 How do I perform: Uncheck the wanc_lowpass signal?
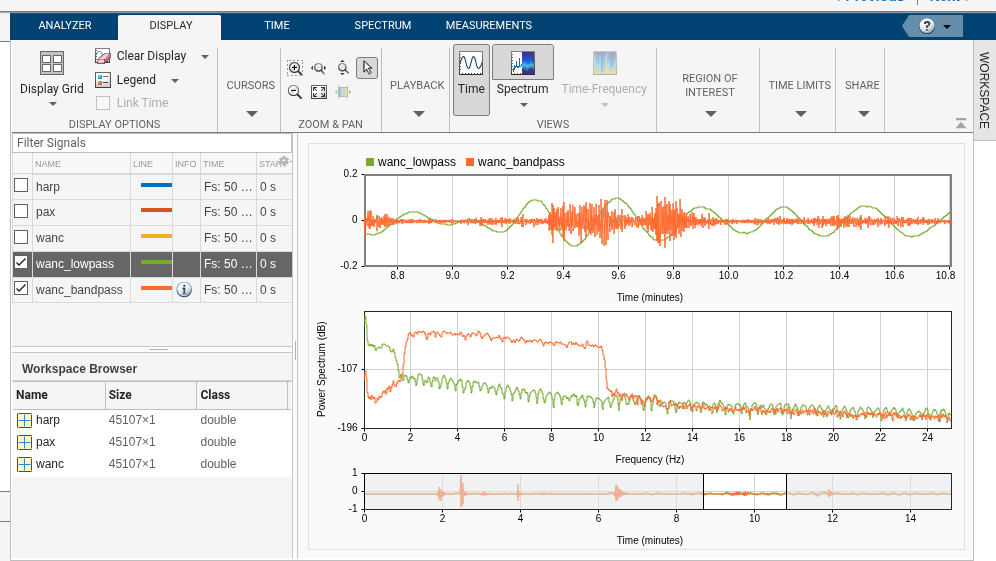(21, 264)
